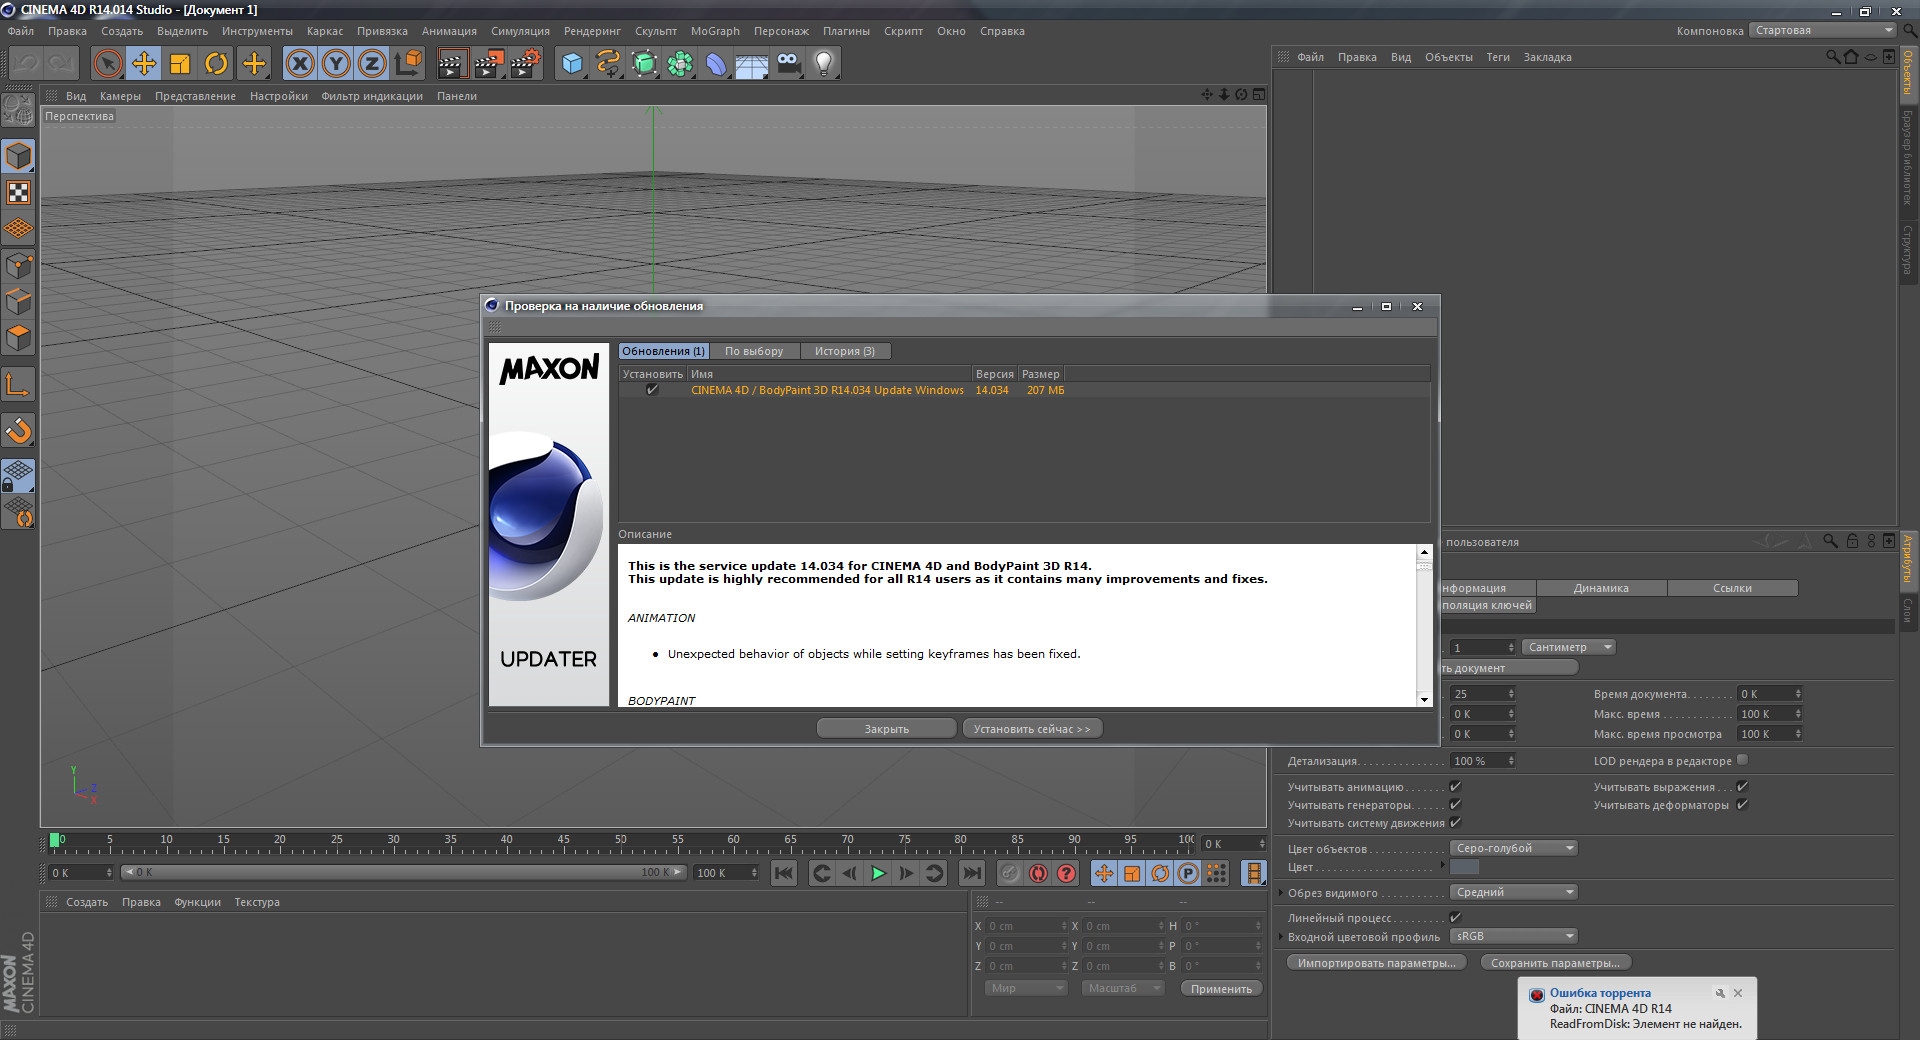Render active view icon

tap(451, 63)
